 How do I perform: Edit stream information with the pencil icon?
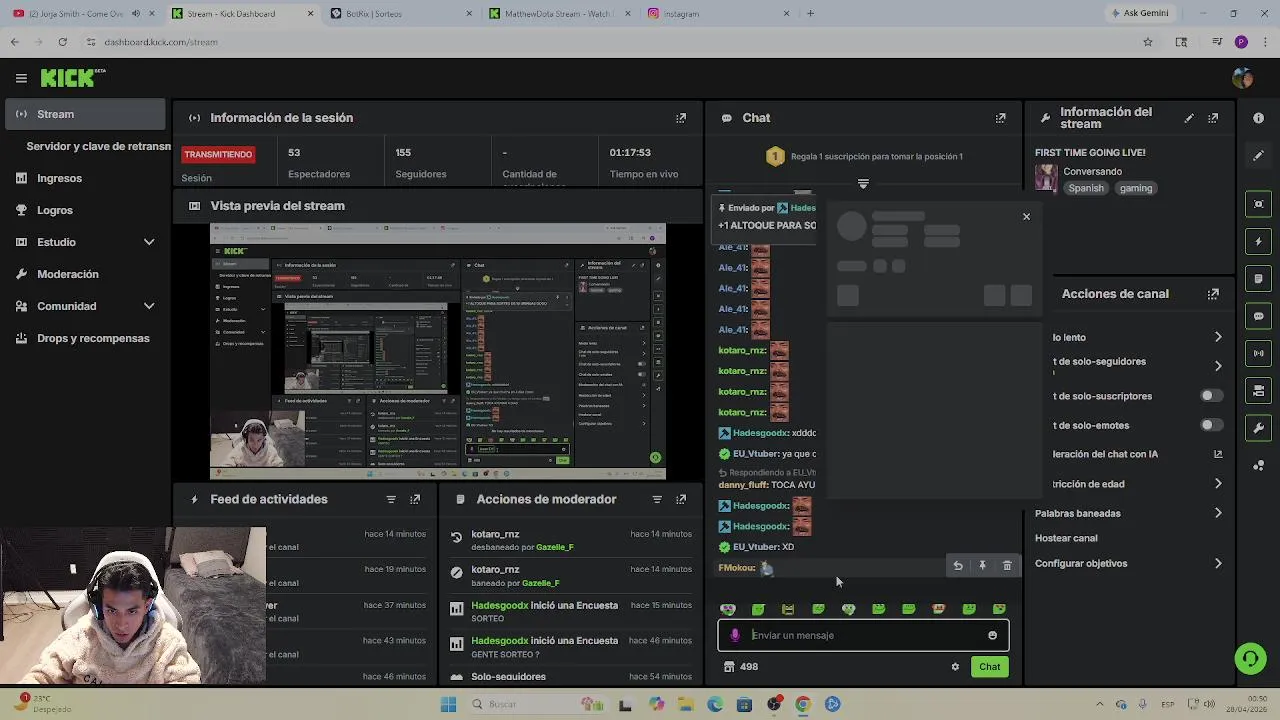(1189, 118)
